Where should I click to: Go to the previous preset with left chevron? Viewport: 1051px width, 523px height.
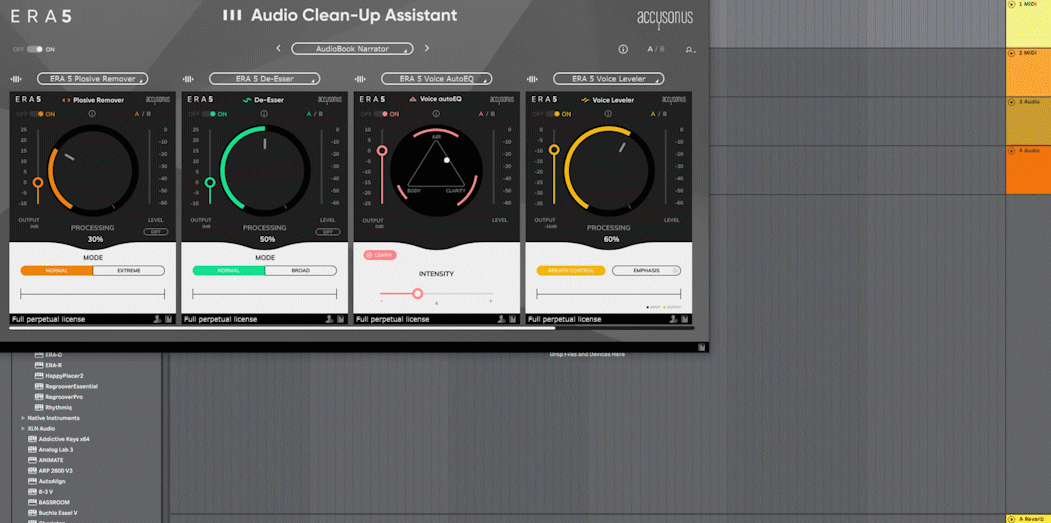point(279,48)
